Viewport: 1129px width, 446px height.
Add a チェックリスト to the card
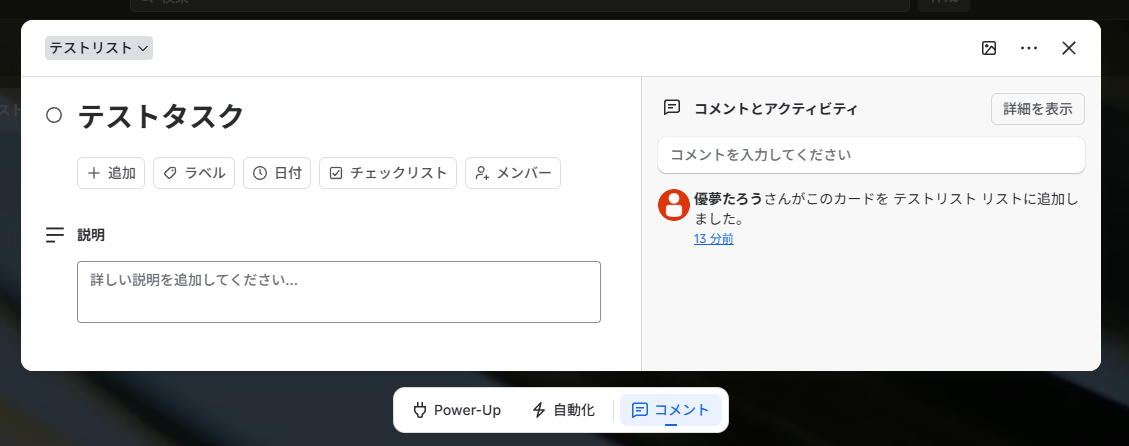(x=387, y=173)
